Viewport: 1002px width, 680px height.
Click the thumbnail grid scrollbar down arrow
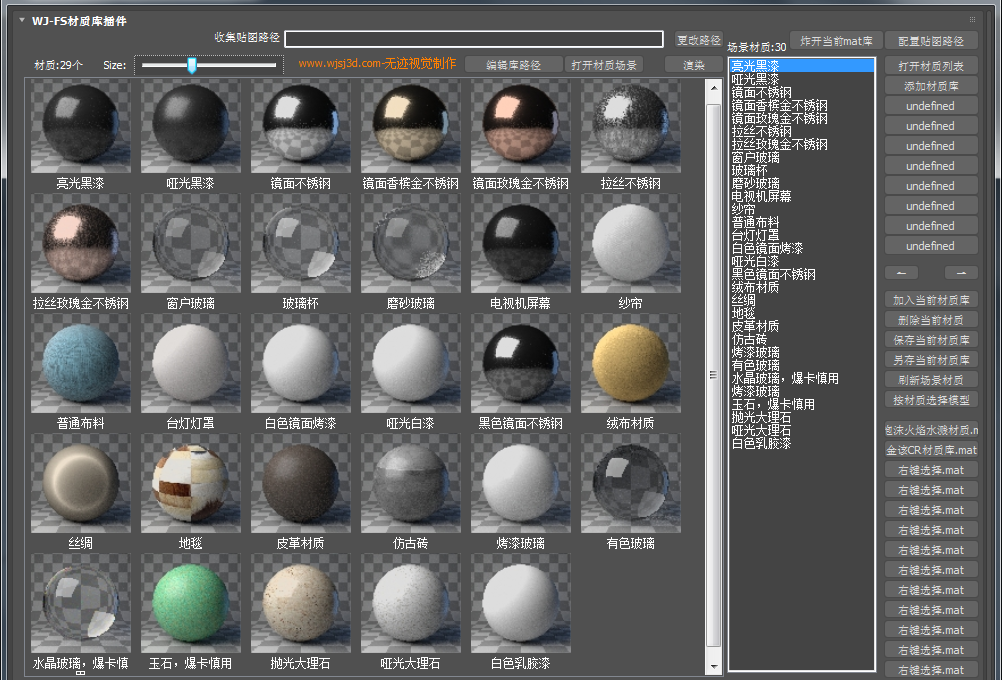pyautogui.click(x=714, y=664)
